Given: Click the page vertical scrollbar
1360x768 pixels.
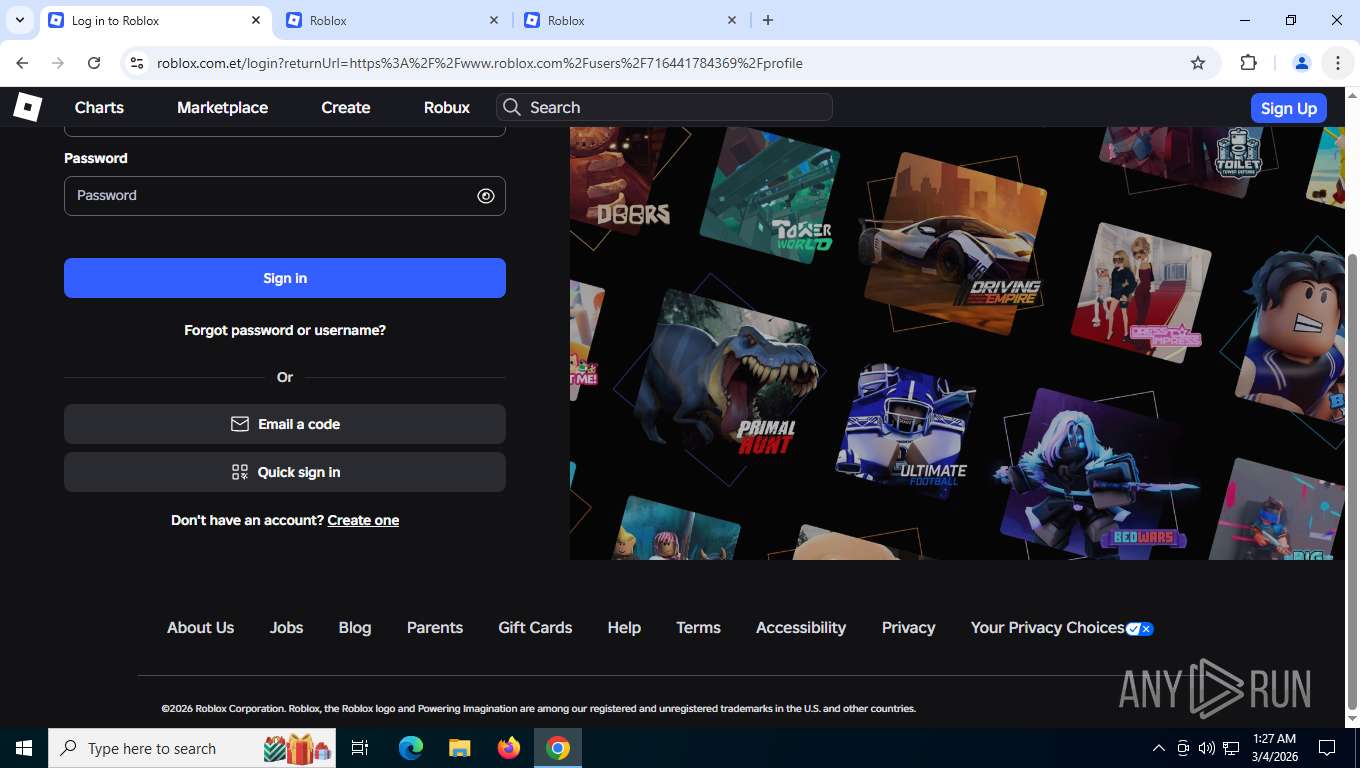Looking at the screenshot, I should (x=1352, y=480).
